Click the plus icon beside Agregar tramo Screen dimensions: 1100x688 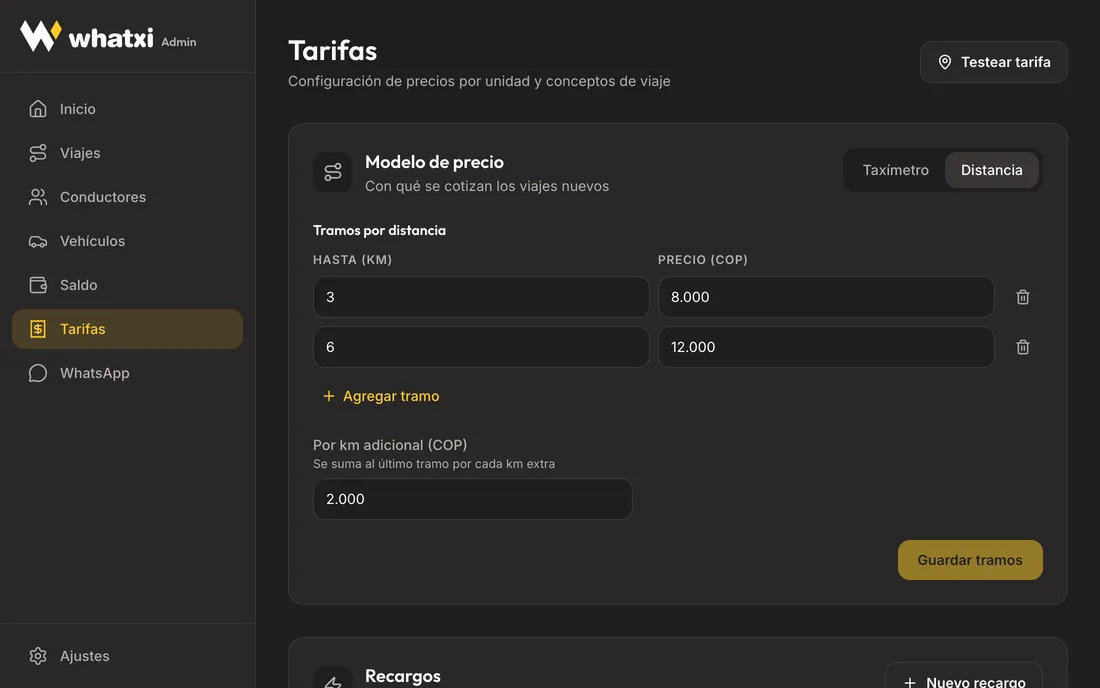coord(328,396)
